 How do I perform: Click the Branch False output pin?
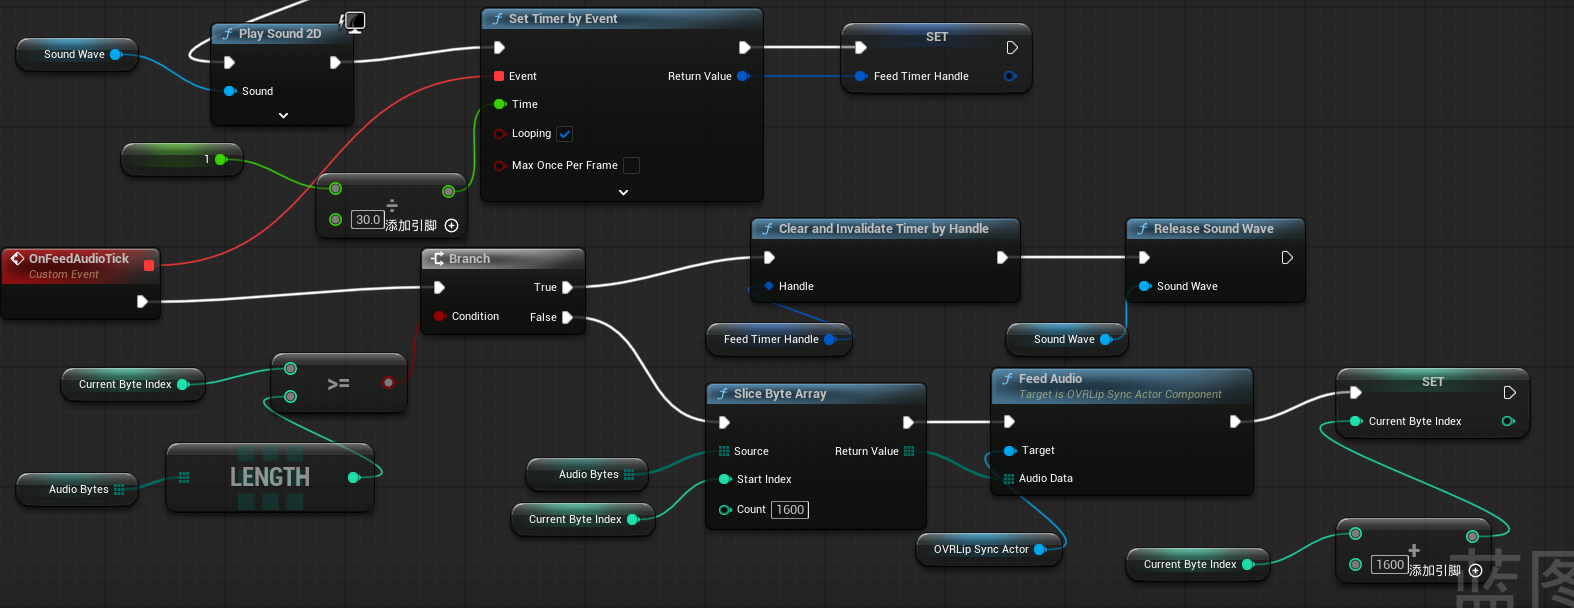click(x=567, y=317)
